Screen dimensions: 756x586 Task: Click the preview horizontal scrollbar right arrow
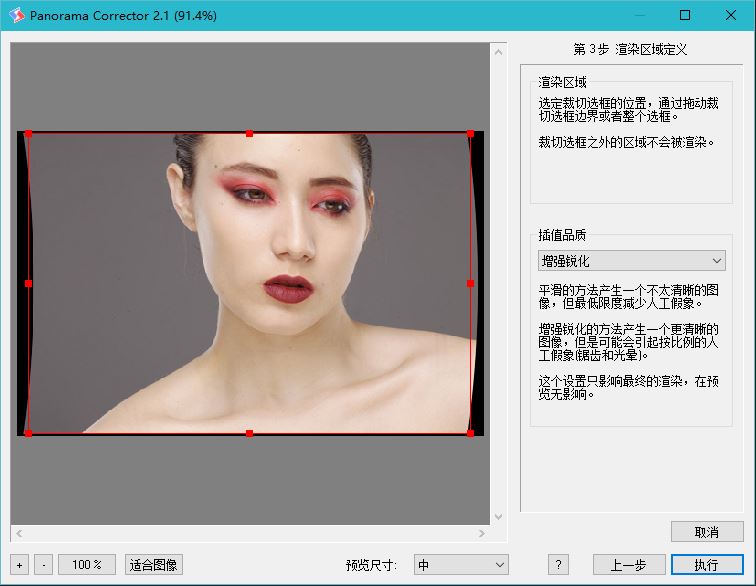pos(482,533)
